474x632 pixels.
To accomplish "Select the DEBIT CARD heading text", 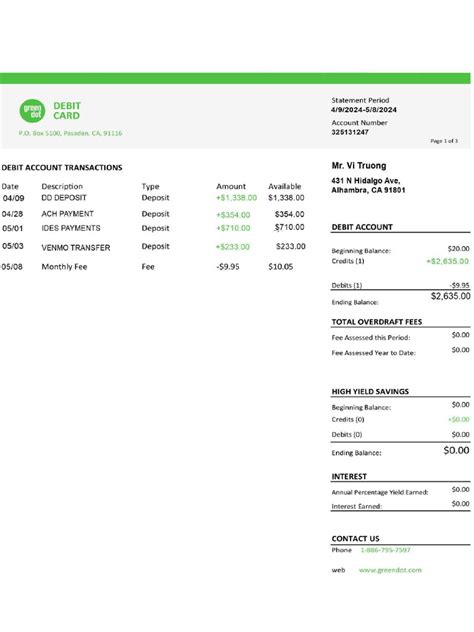I will tap(67, 111).
